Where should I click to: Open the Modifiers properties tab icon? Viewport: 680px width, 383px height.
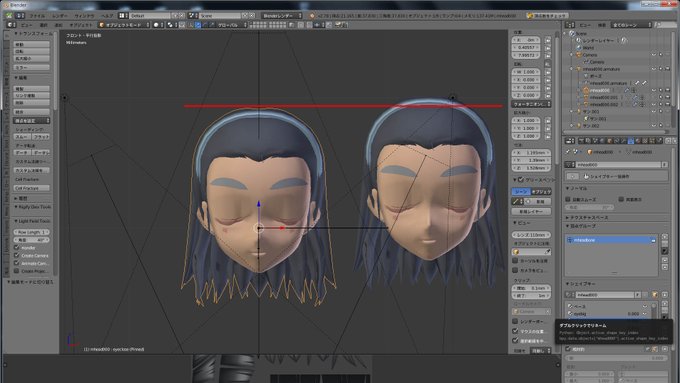[x=623, y=141]
